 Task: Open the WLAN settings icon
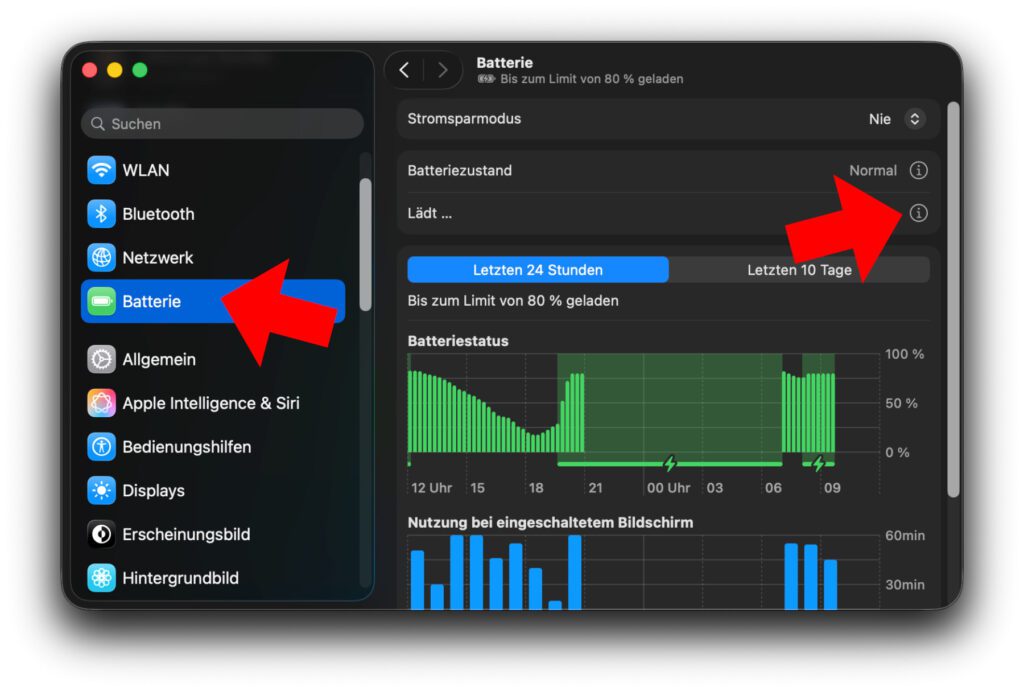point(101,170)
